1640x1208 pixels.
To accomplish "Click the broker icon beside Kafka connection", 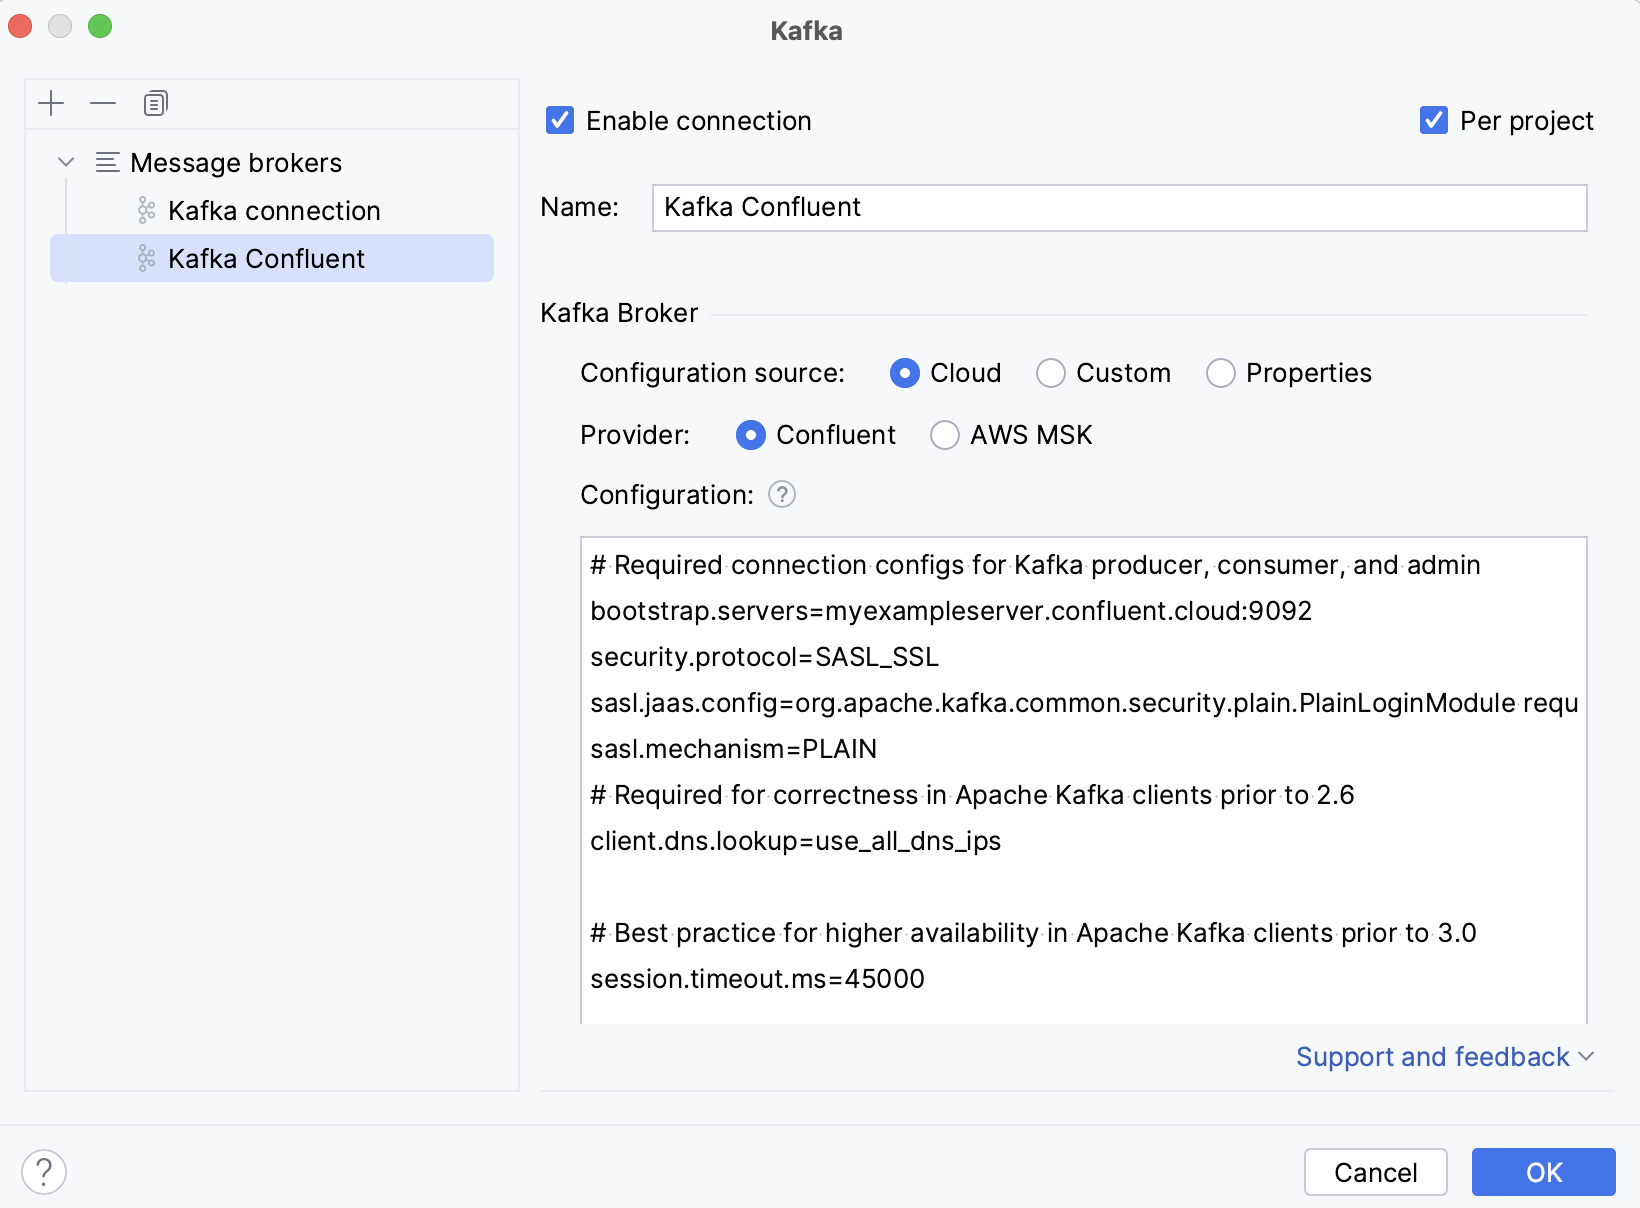I will coord(146,210).
